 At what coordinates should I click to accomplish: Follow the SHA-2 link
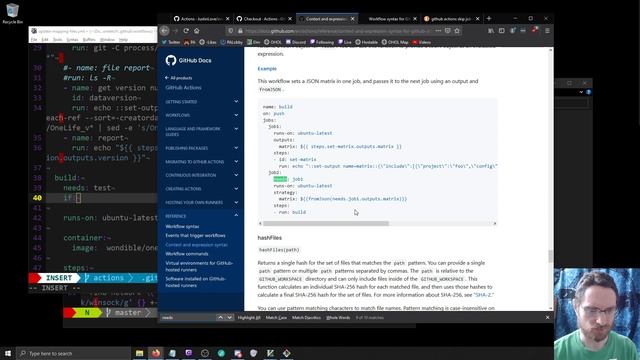point(483,295)
